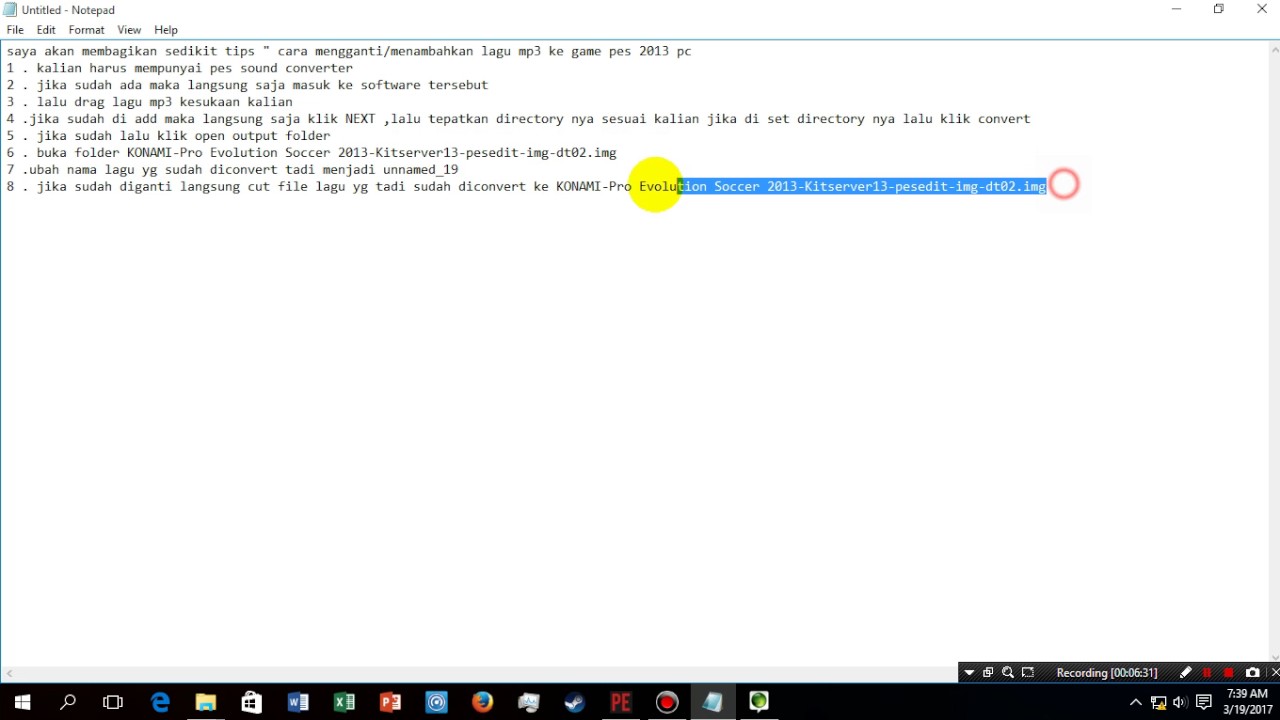Open the monitor-chart app in the taskbar
1280x720 pixels.
[528, 702]
